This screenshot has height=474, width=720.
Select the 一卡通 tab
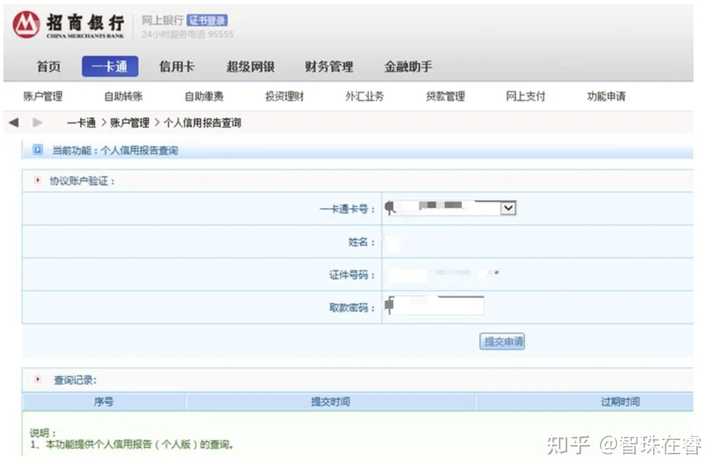(x=110, y=66)
